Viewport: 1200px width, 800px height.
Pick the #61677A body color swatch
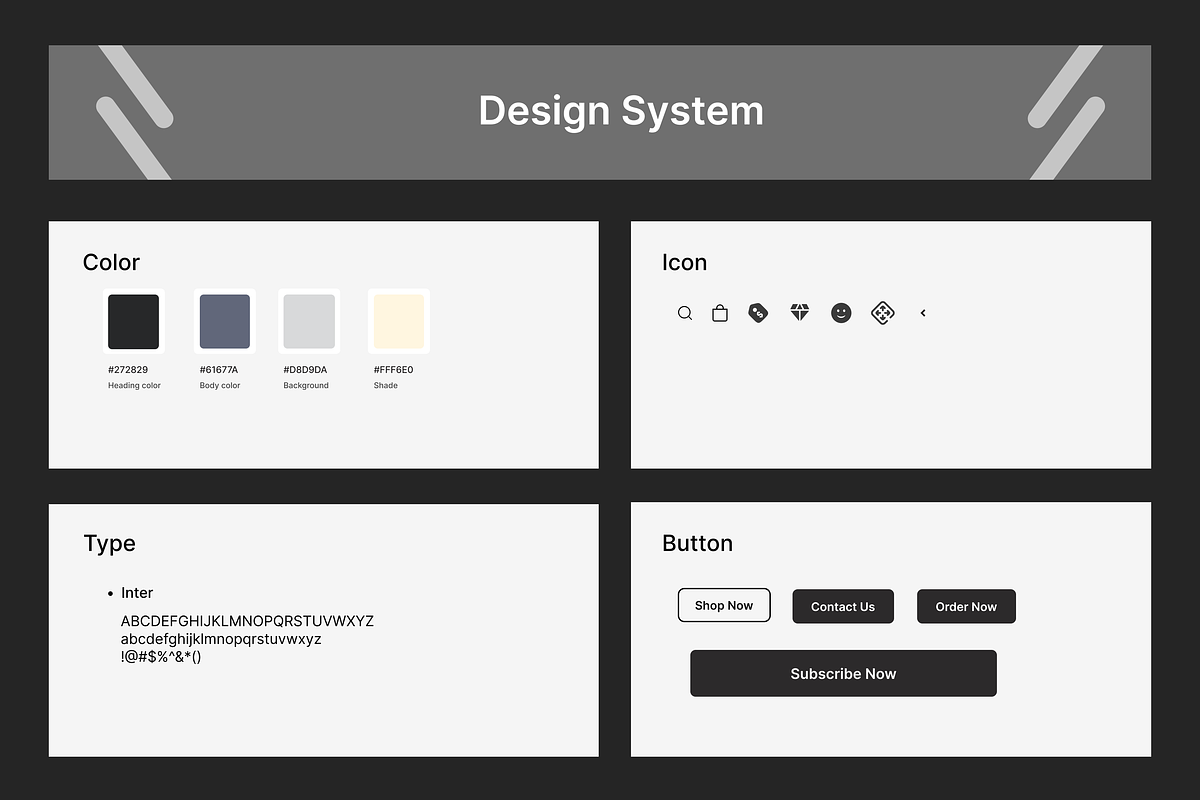point(224,321)
